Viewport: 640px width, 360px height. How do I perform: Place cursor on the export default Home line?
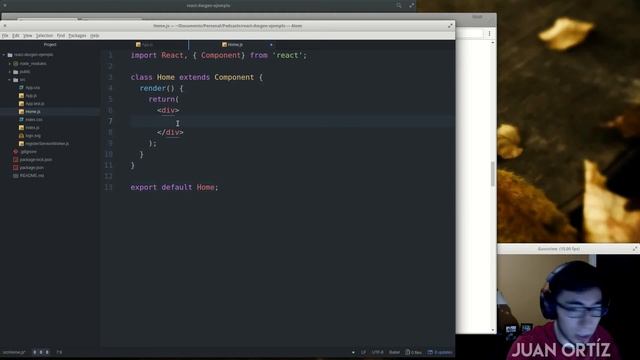(174, 187)
